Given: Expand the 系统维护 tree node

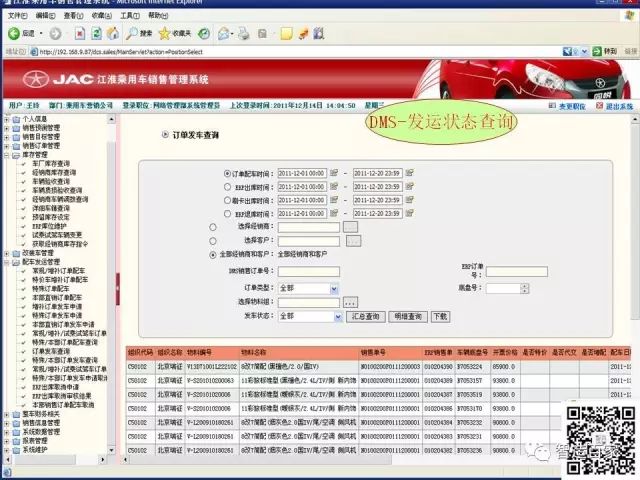Looking at the screenshot, I should click(7, 450).
